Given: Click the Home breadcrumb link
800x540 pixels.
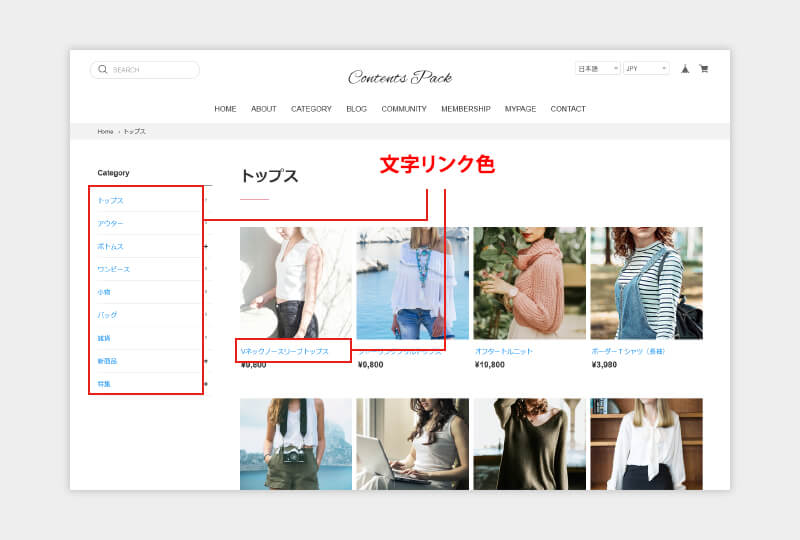Looking at the screenshot, I should tap(105, 132).
